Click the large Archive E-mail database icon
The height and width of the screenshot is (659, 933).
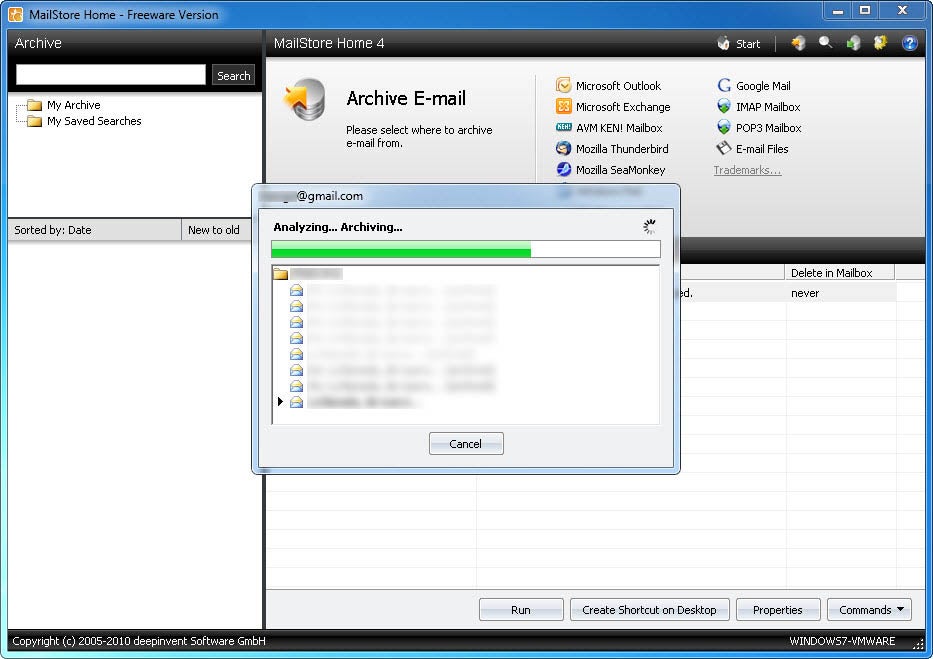click(x=305, y=99)
